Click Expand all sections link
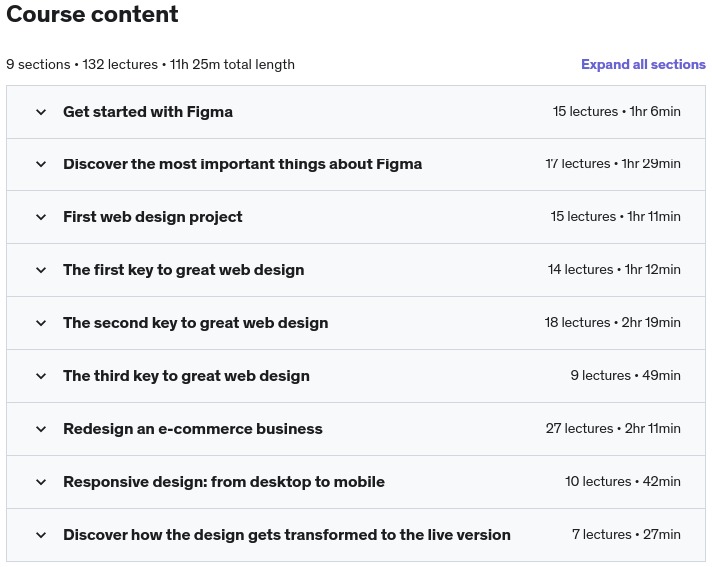The image size is (712, 567). point(643,64)
